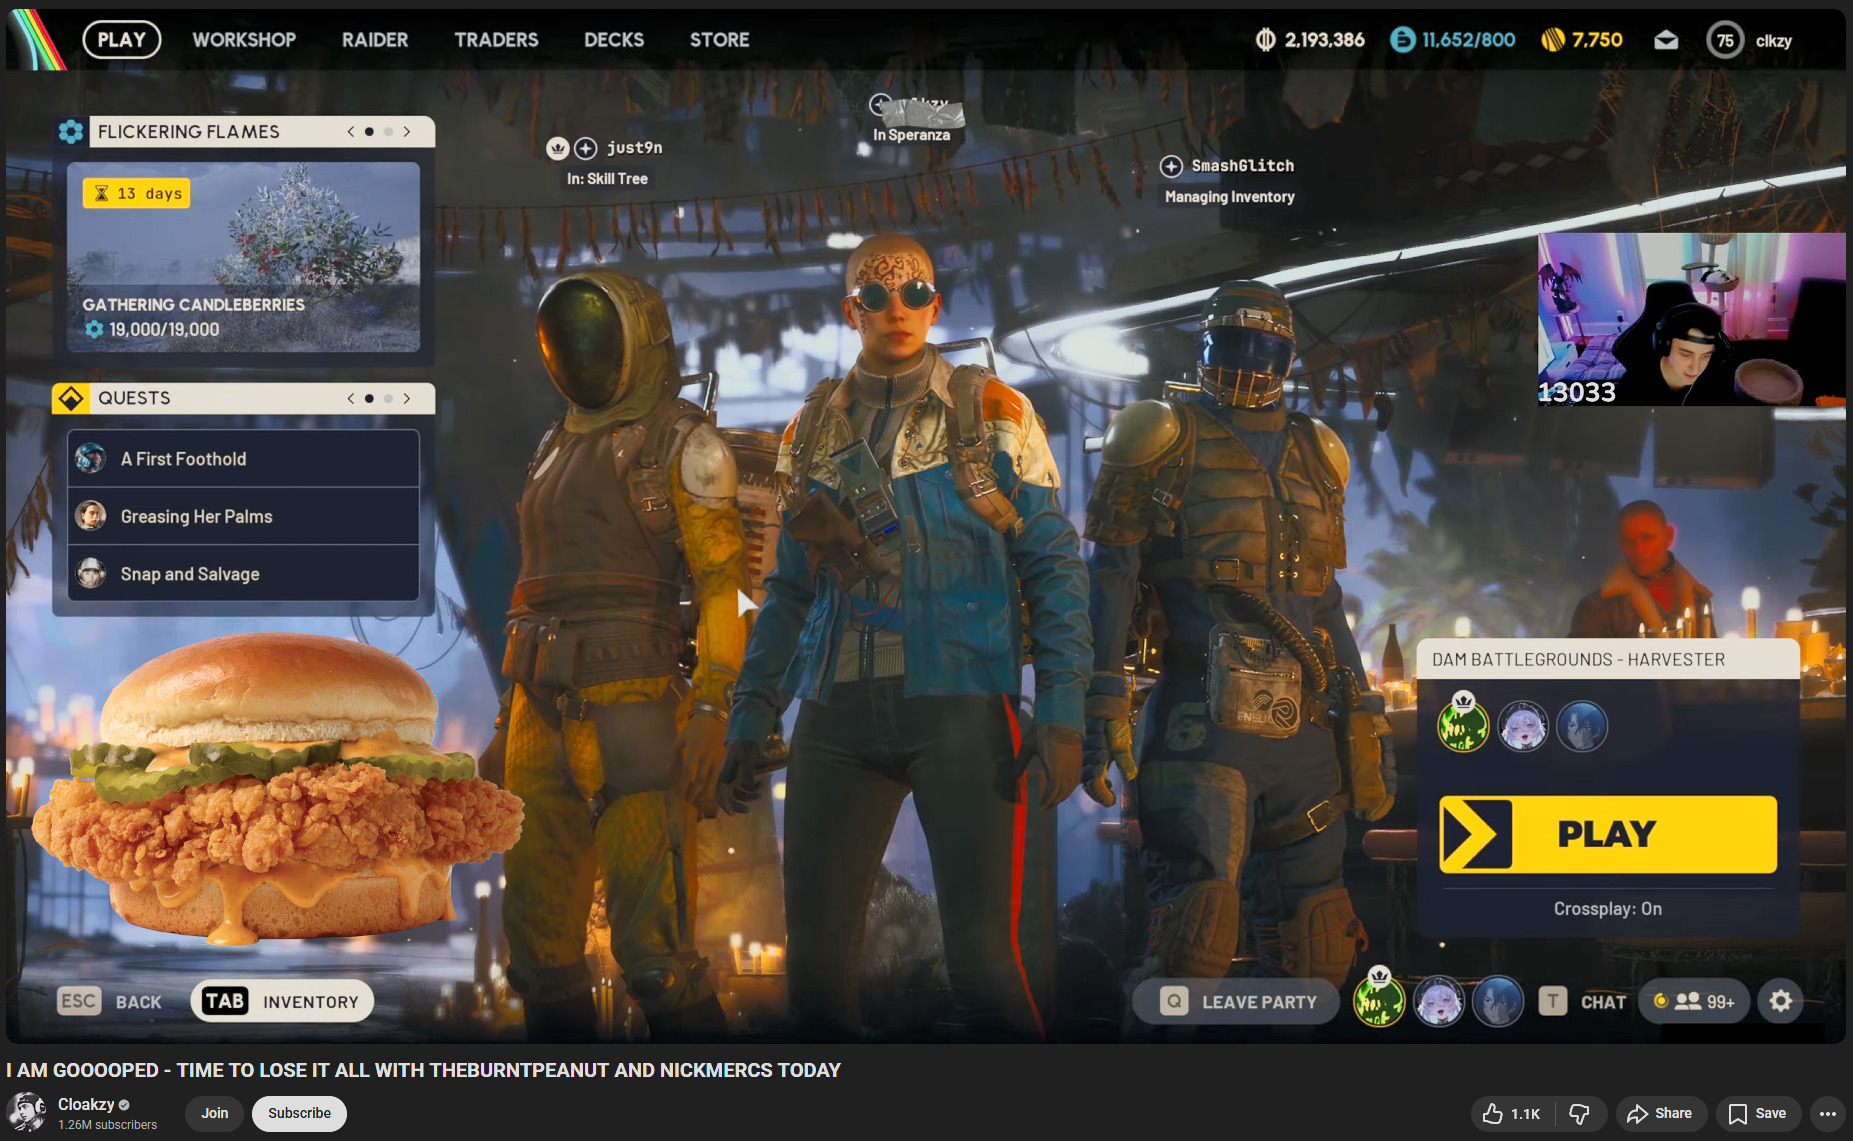Click the Dam Battlegrounds - Harvester map header

click(x=1608, y=659)
